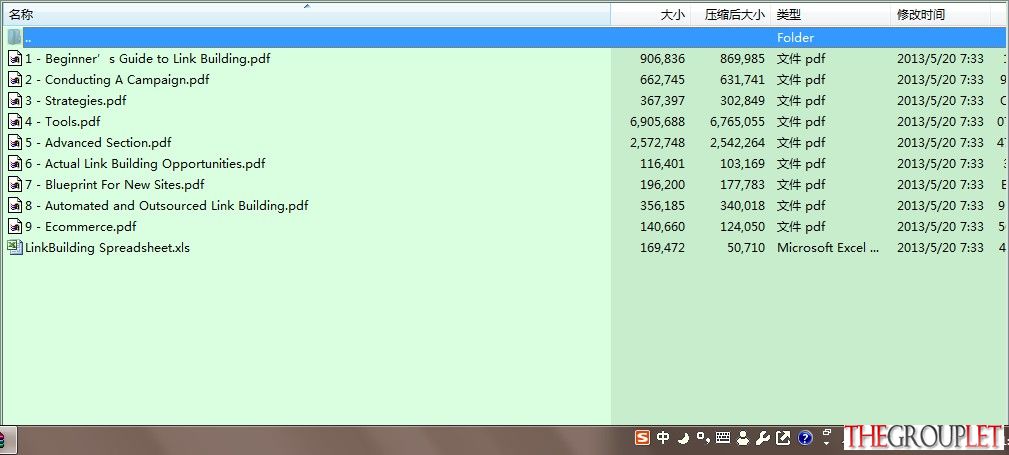Click the restore-window icon on language bar
This screenshot has width=1009, height=455.
(x=827, y=433)
